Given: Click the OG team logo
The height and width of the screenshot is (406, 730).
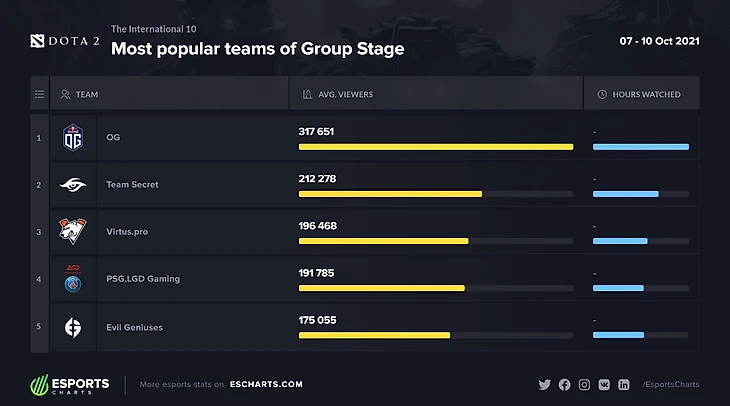Looking at the screenshot, I should point(73,137).
